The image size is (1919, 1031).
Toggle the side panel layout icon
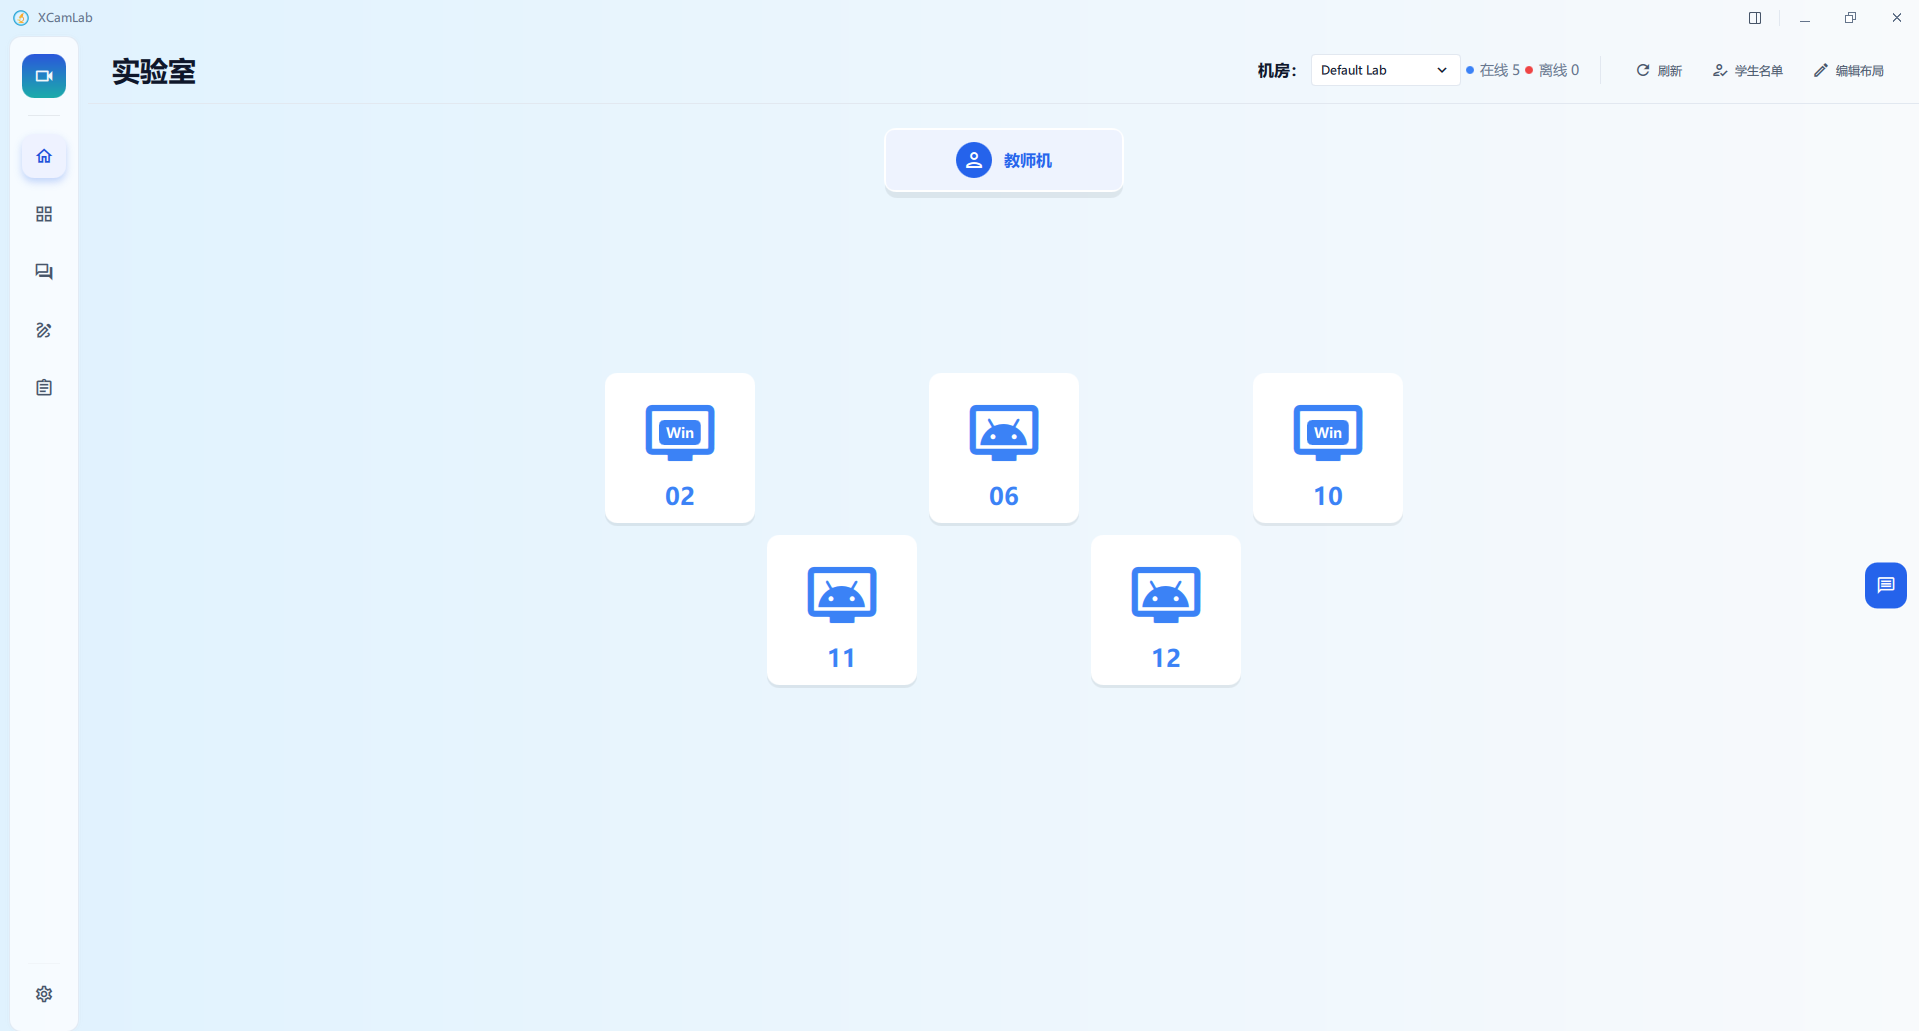[1755, 18]
